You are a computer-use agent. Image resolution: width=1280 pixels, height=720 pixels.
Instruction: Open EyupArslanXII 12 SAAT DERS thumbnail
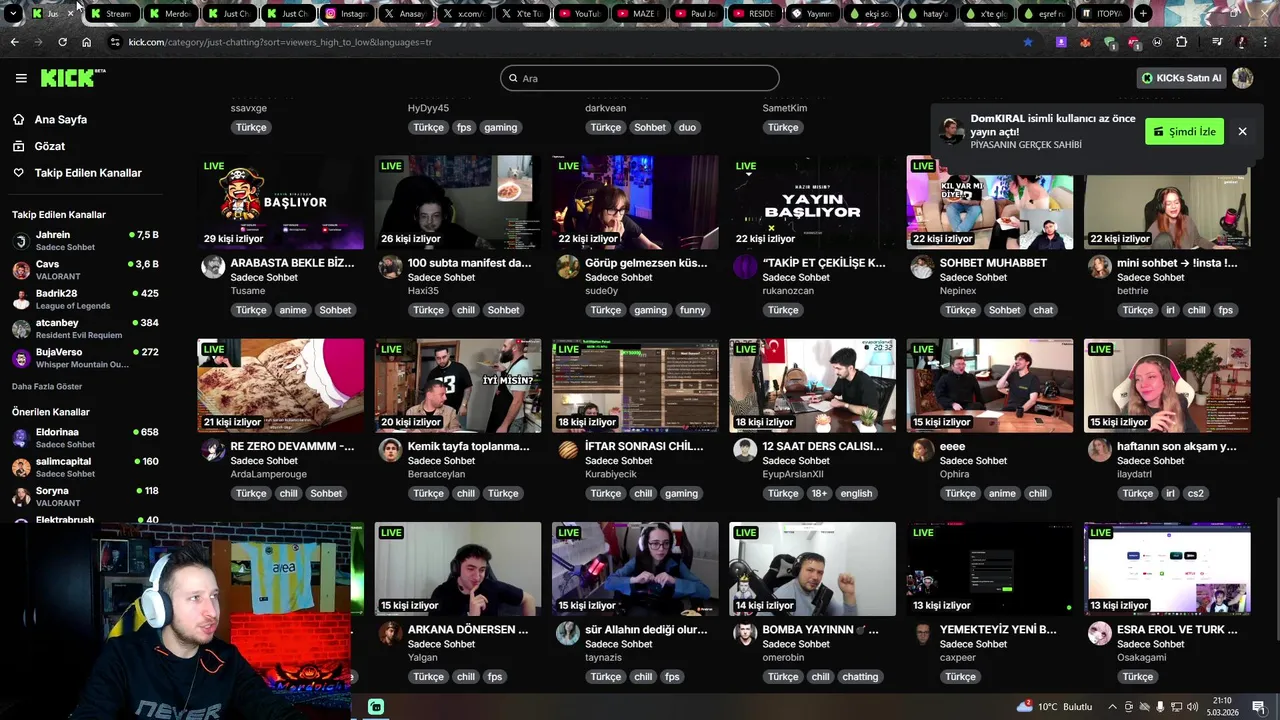click(813, 385)
